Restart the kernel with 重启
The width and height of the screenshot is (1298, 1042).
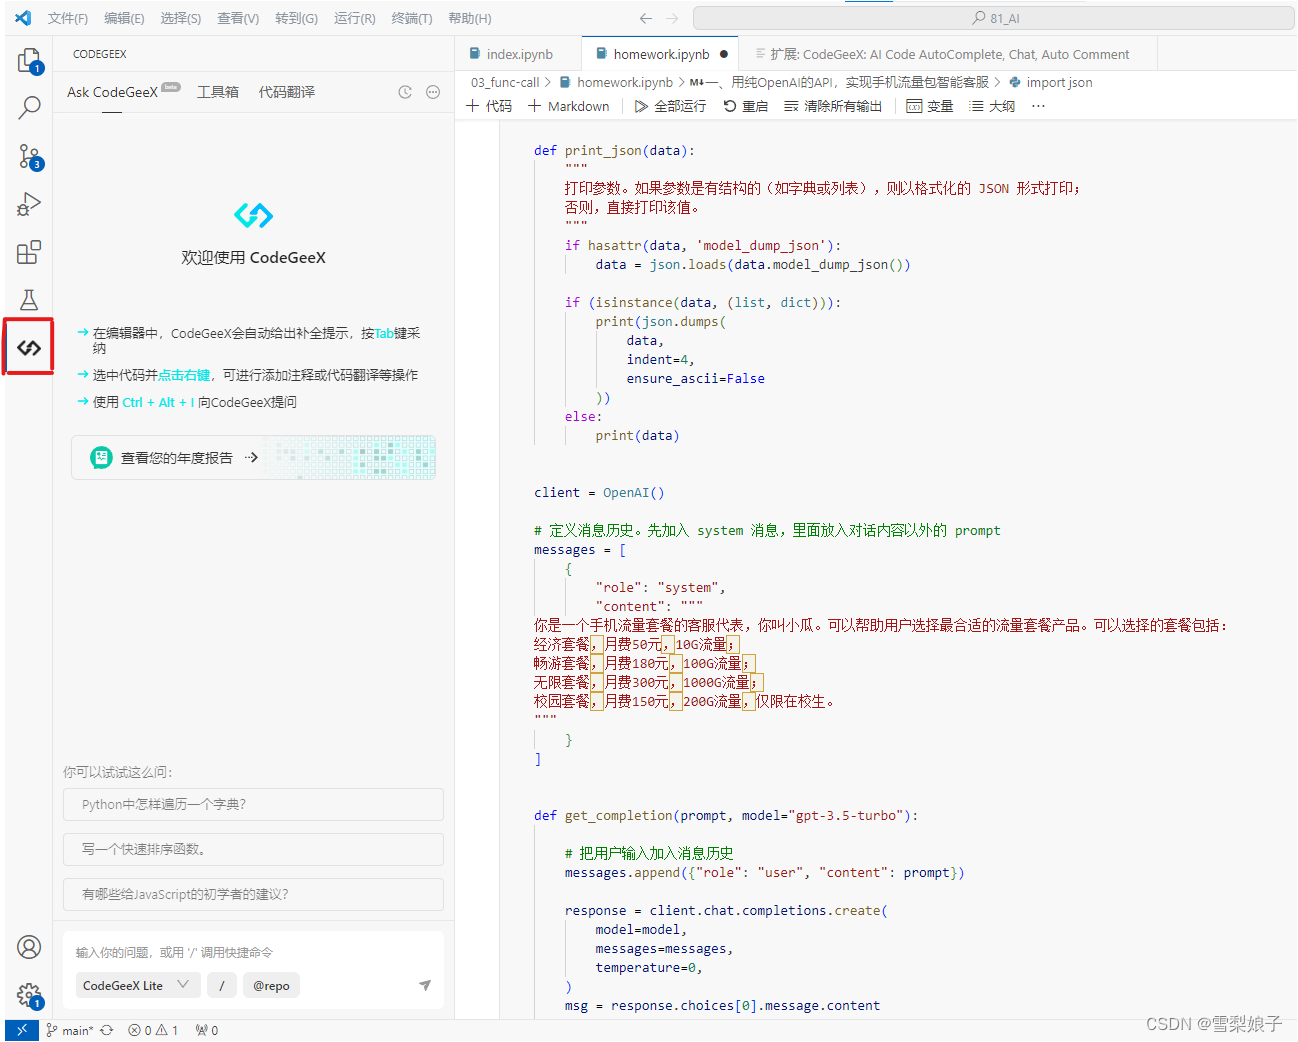(x=745, y=106)
